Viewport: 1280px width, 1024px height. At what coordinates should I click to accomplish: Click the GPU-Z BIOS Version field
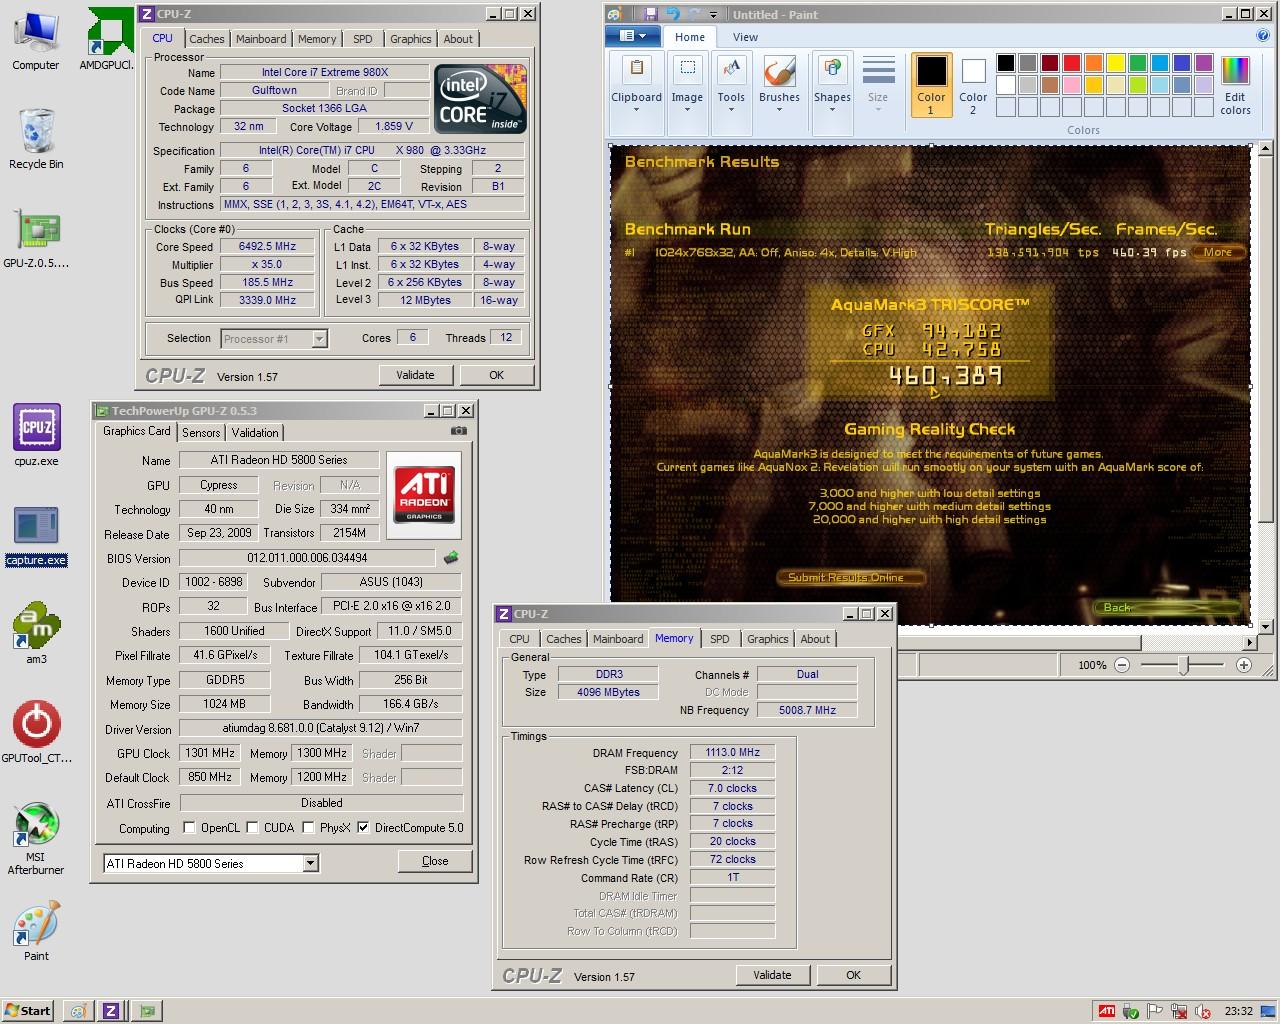pos(307,558)
